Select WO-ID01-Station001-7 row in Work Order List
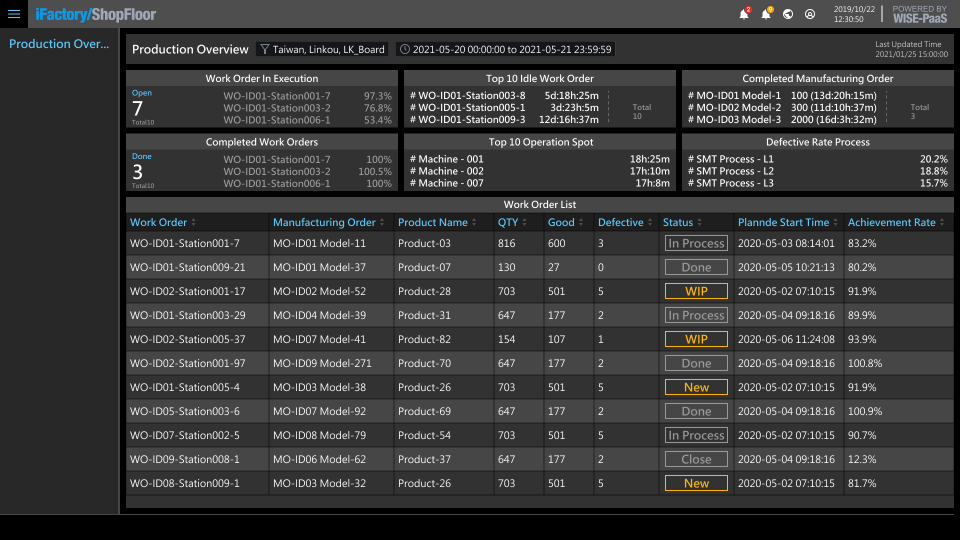The width and height of the screenshot is (960, 540). 185,243
